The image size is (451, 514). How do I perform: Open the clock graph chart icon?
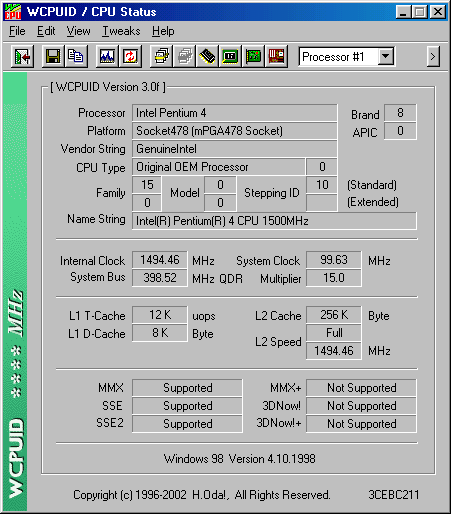[107, 57]
